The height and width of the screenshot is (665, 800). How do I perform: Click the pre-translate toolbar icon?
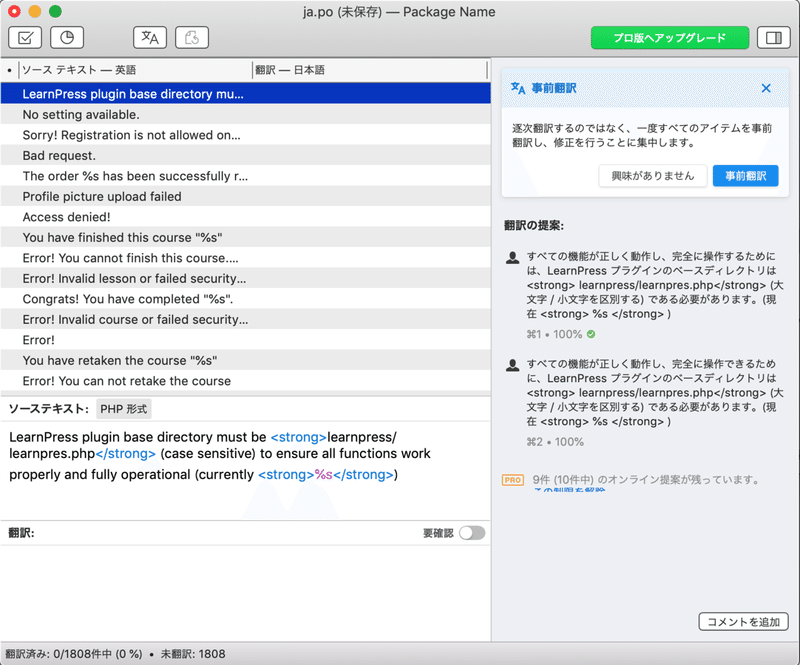click(x=150, y=37)
